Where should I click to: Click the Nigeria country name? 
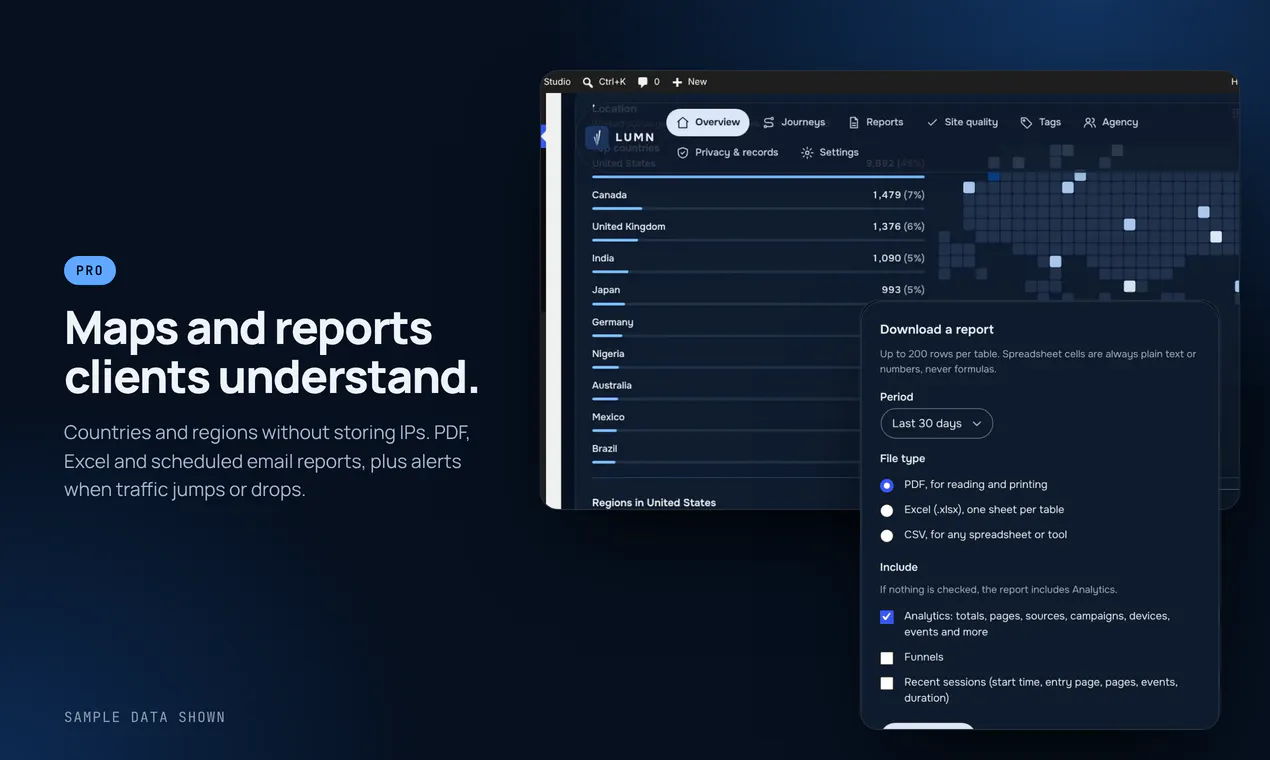click(x=608, y=354)
